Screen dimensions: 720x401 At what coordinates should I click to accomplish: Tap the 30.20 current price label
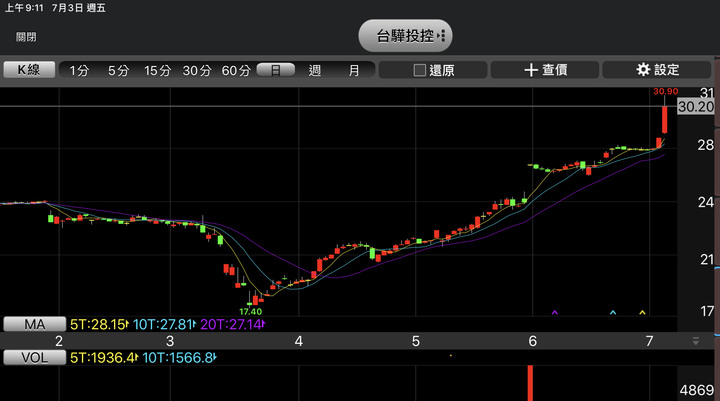coord(696,107)
